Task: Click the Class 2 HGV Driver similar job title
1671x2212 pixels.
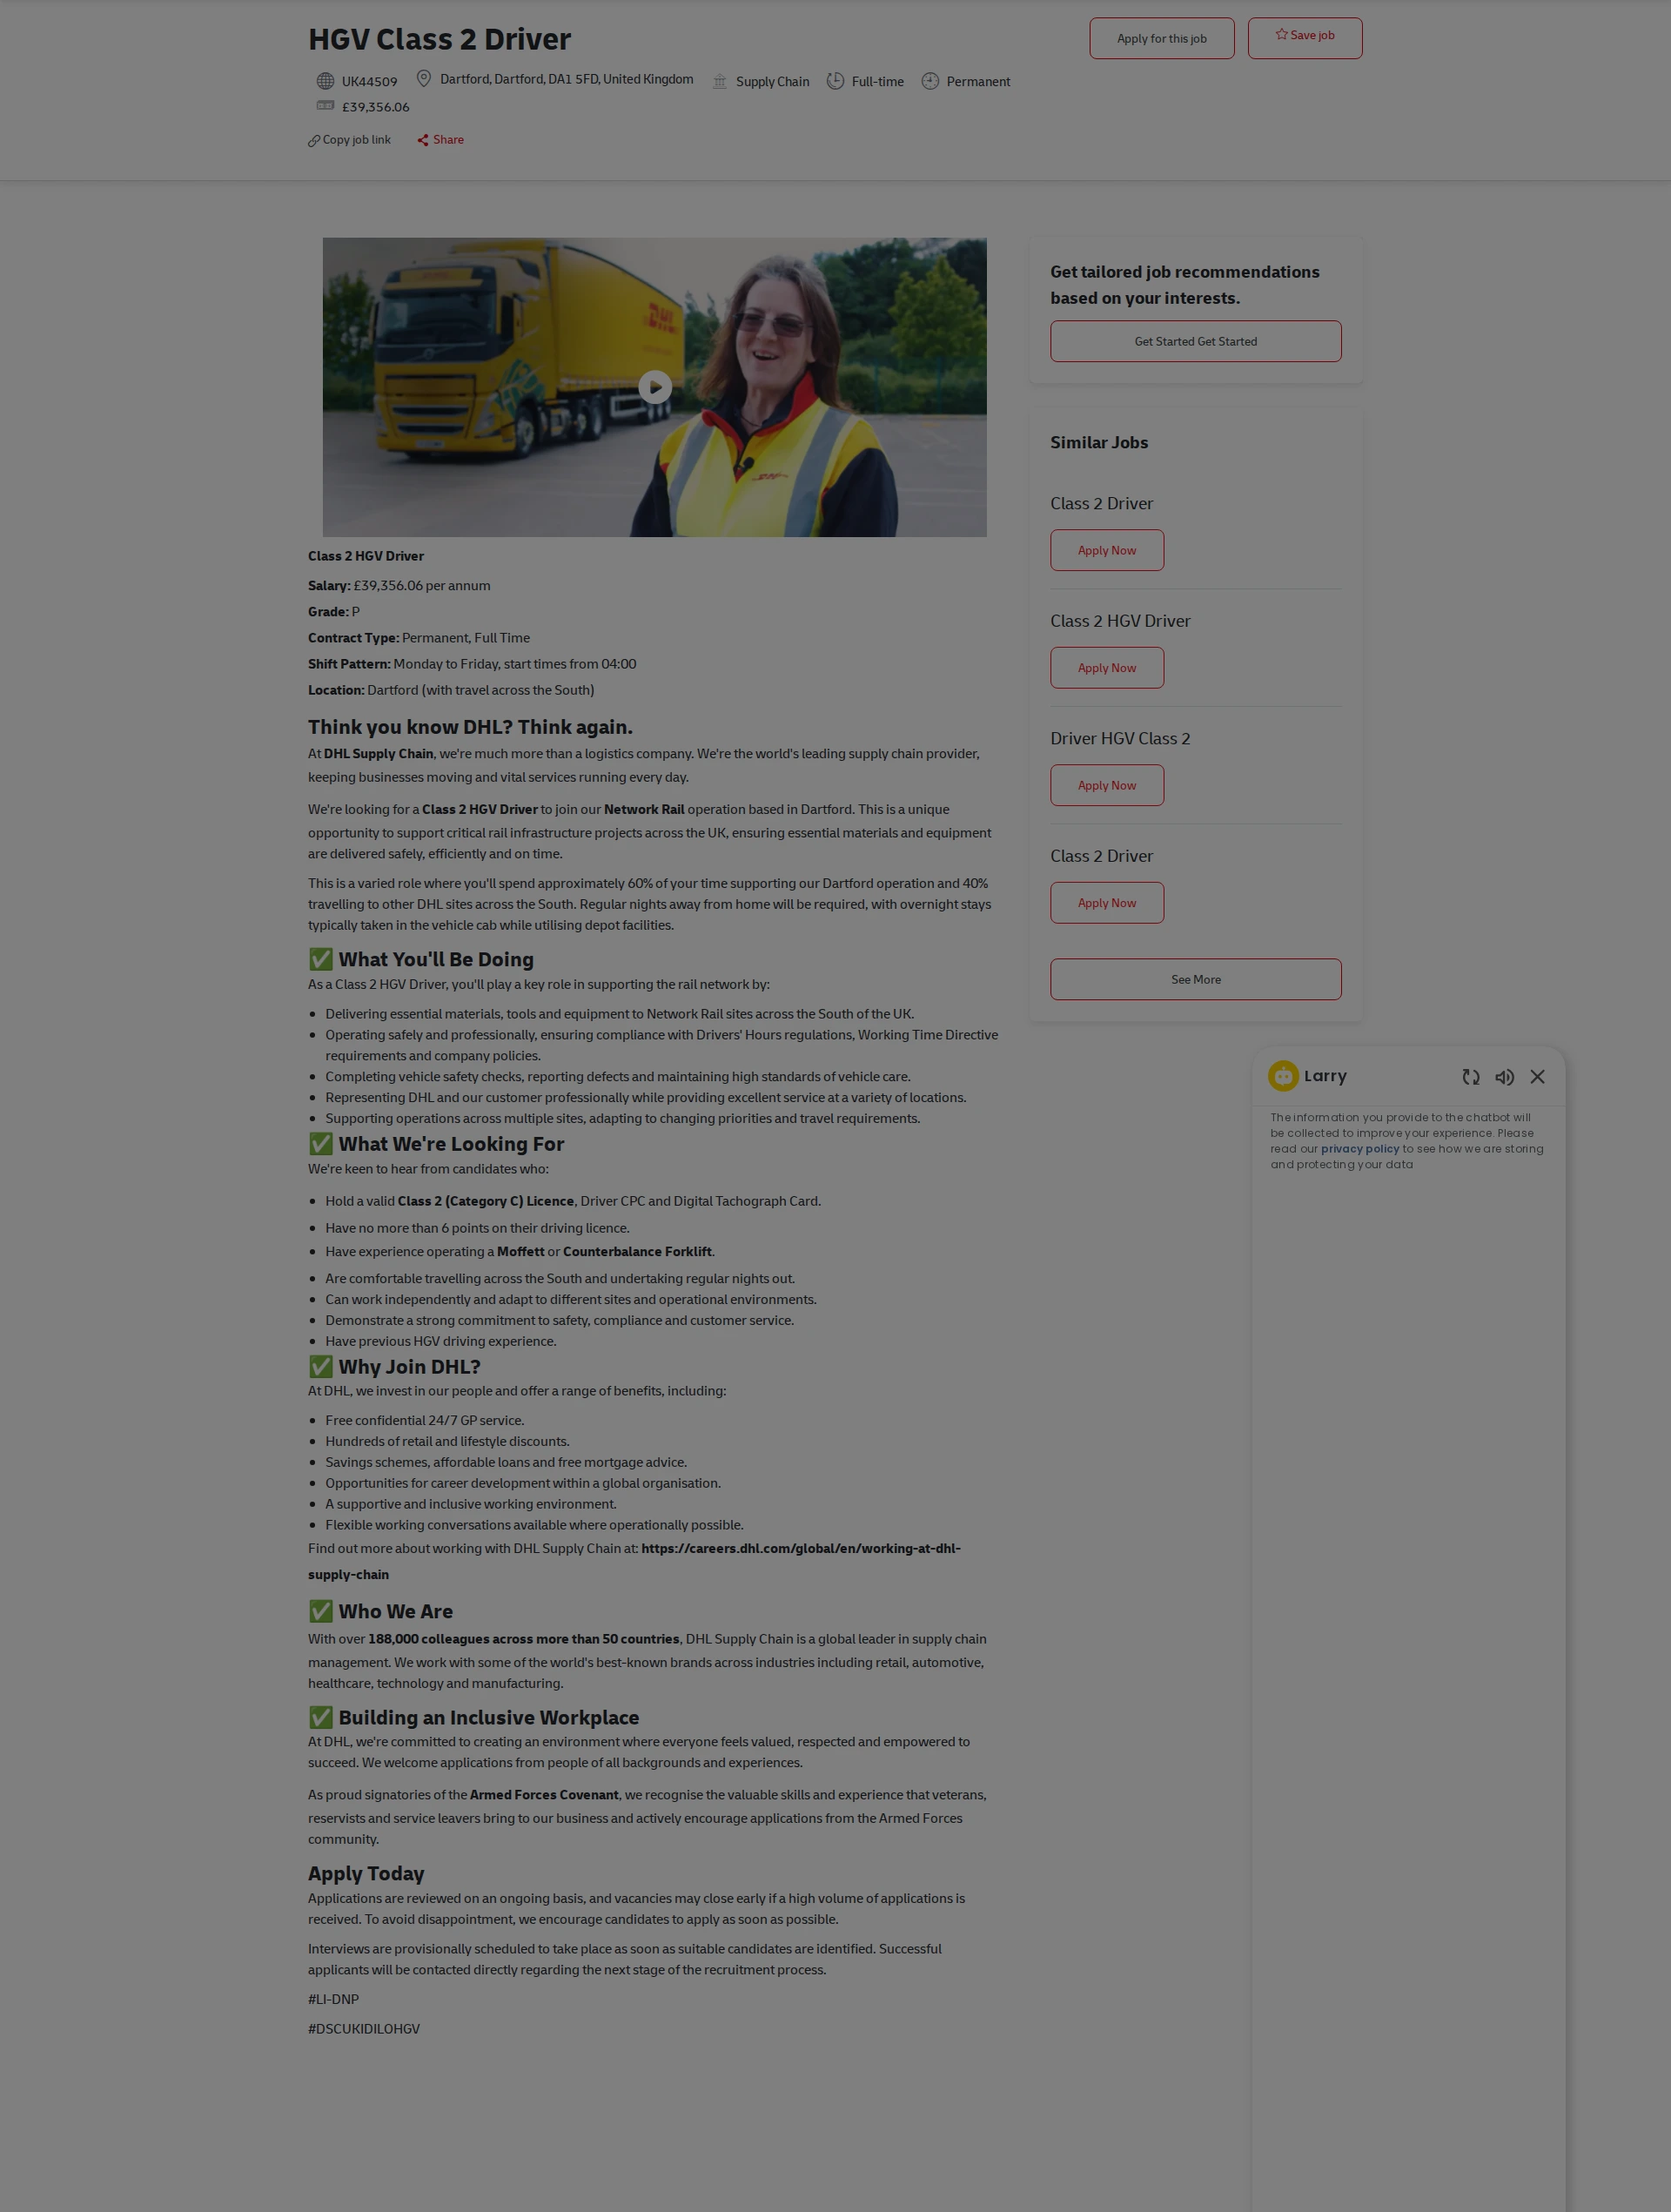Action: (1120, 621)
